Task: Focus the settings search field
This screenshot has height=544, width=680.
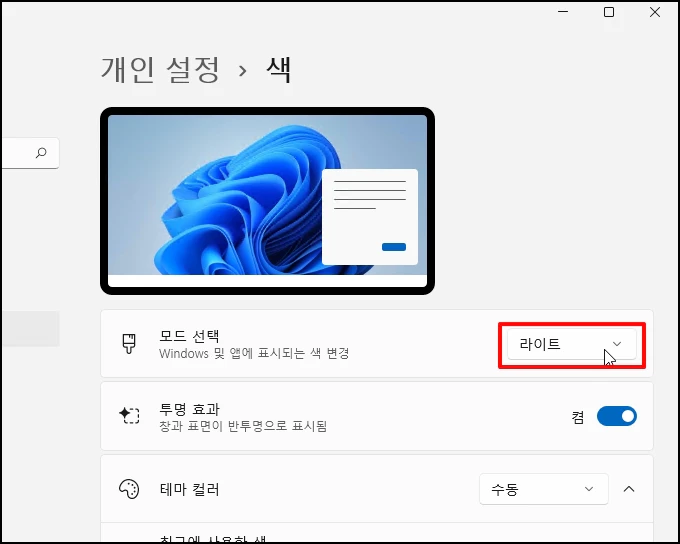Action: (x=30, y=153)
